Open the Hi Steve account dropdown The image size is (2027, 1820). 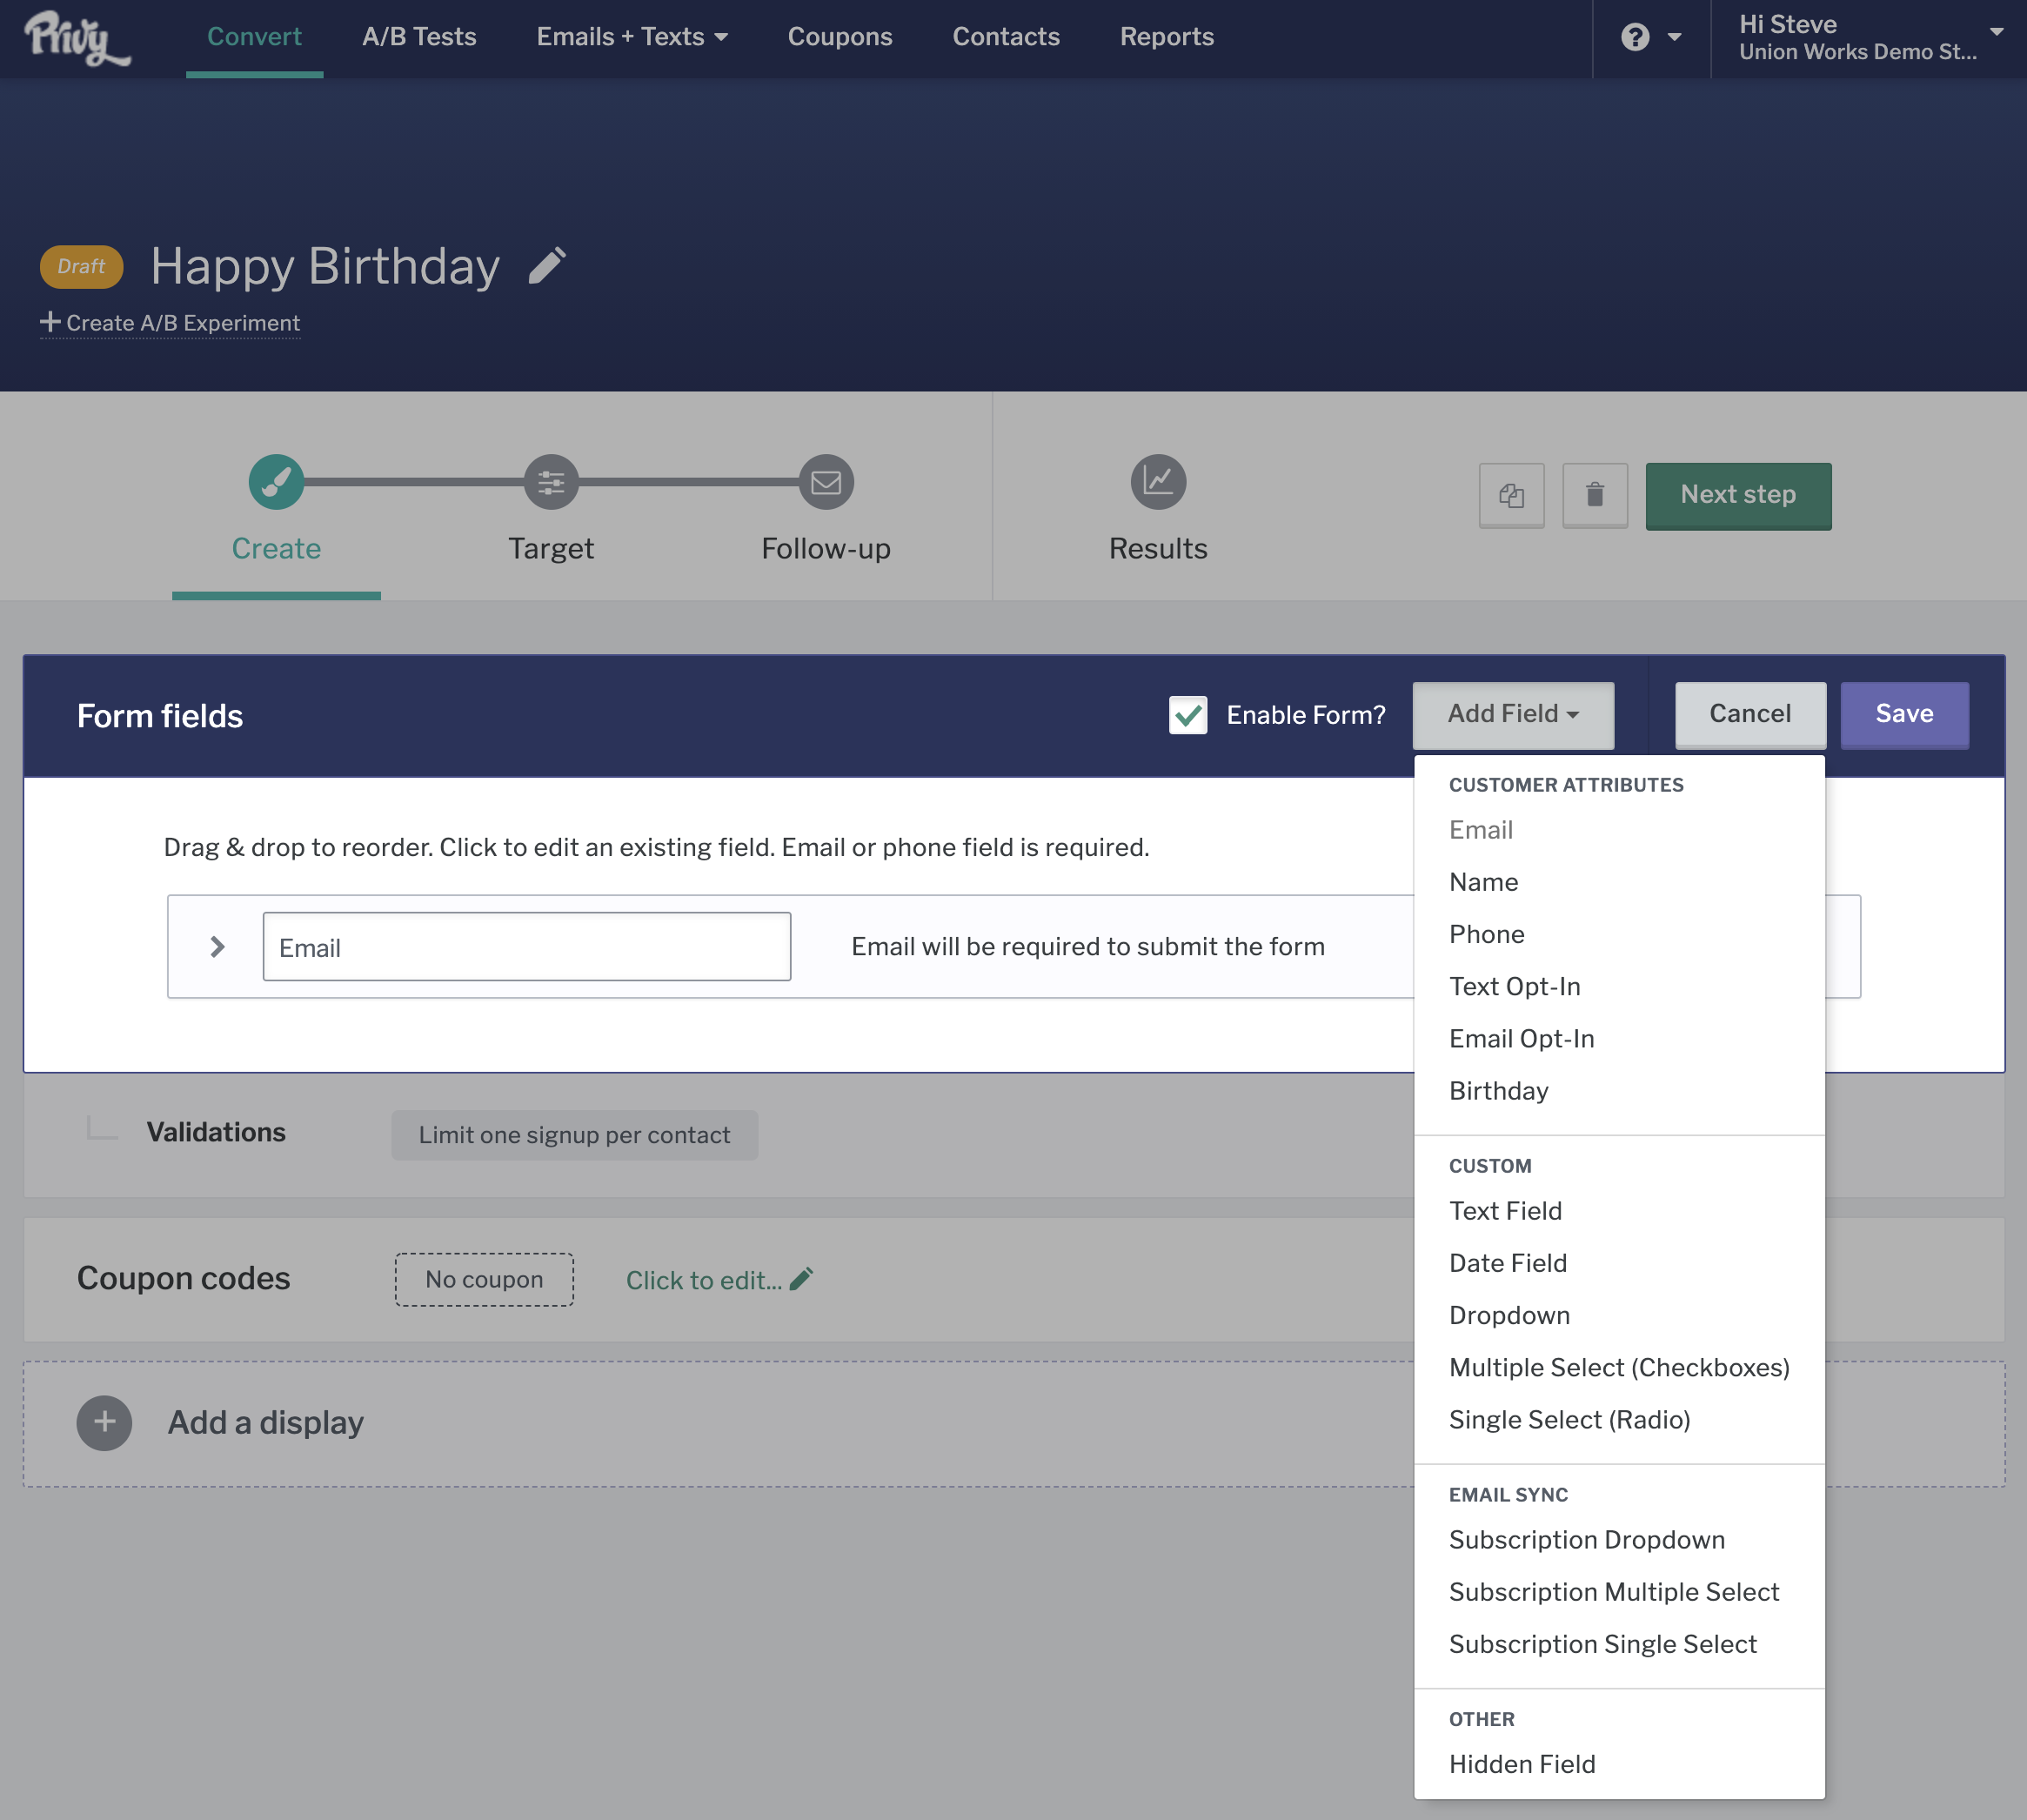tap(1868, 37)
